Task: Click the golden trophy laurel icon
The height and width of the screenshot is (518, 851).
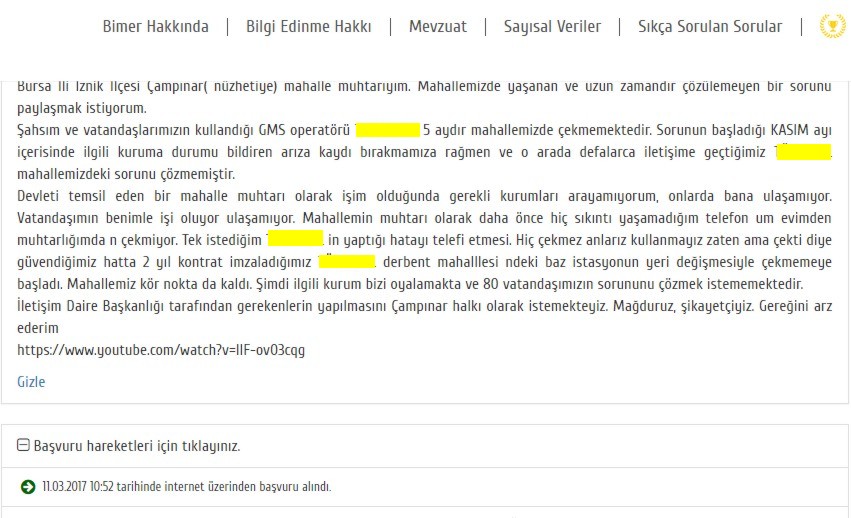Action: coord(833,26)
